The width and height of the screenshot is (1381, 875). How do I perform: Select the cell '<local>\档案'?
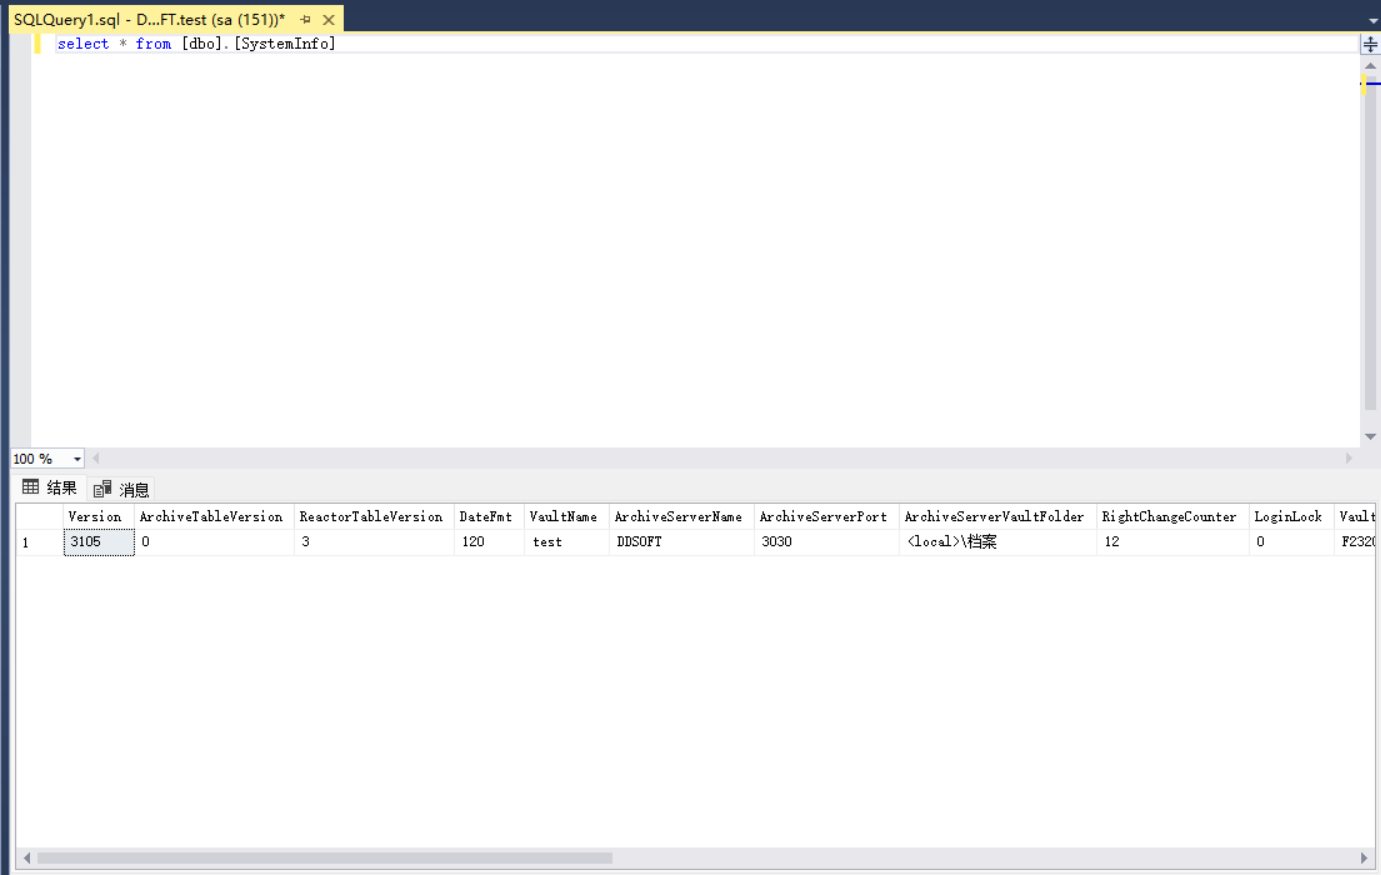tap(998, 542)
